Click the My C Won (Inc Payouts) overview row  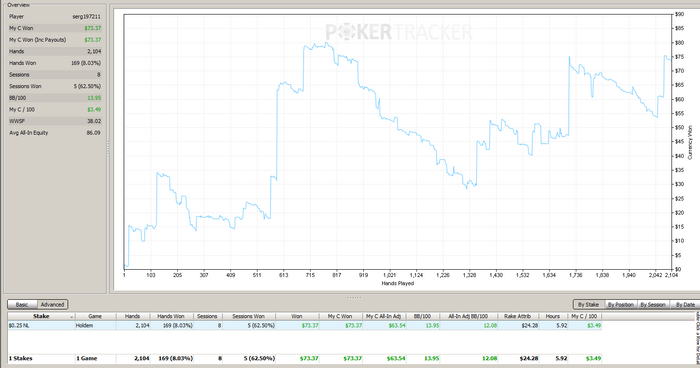pos(55,40)
